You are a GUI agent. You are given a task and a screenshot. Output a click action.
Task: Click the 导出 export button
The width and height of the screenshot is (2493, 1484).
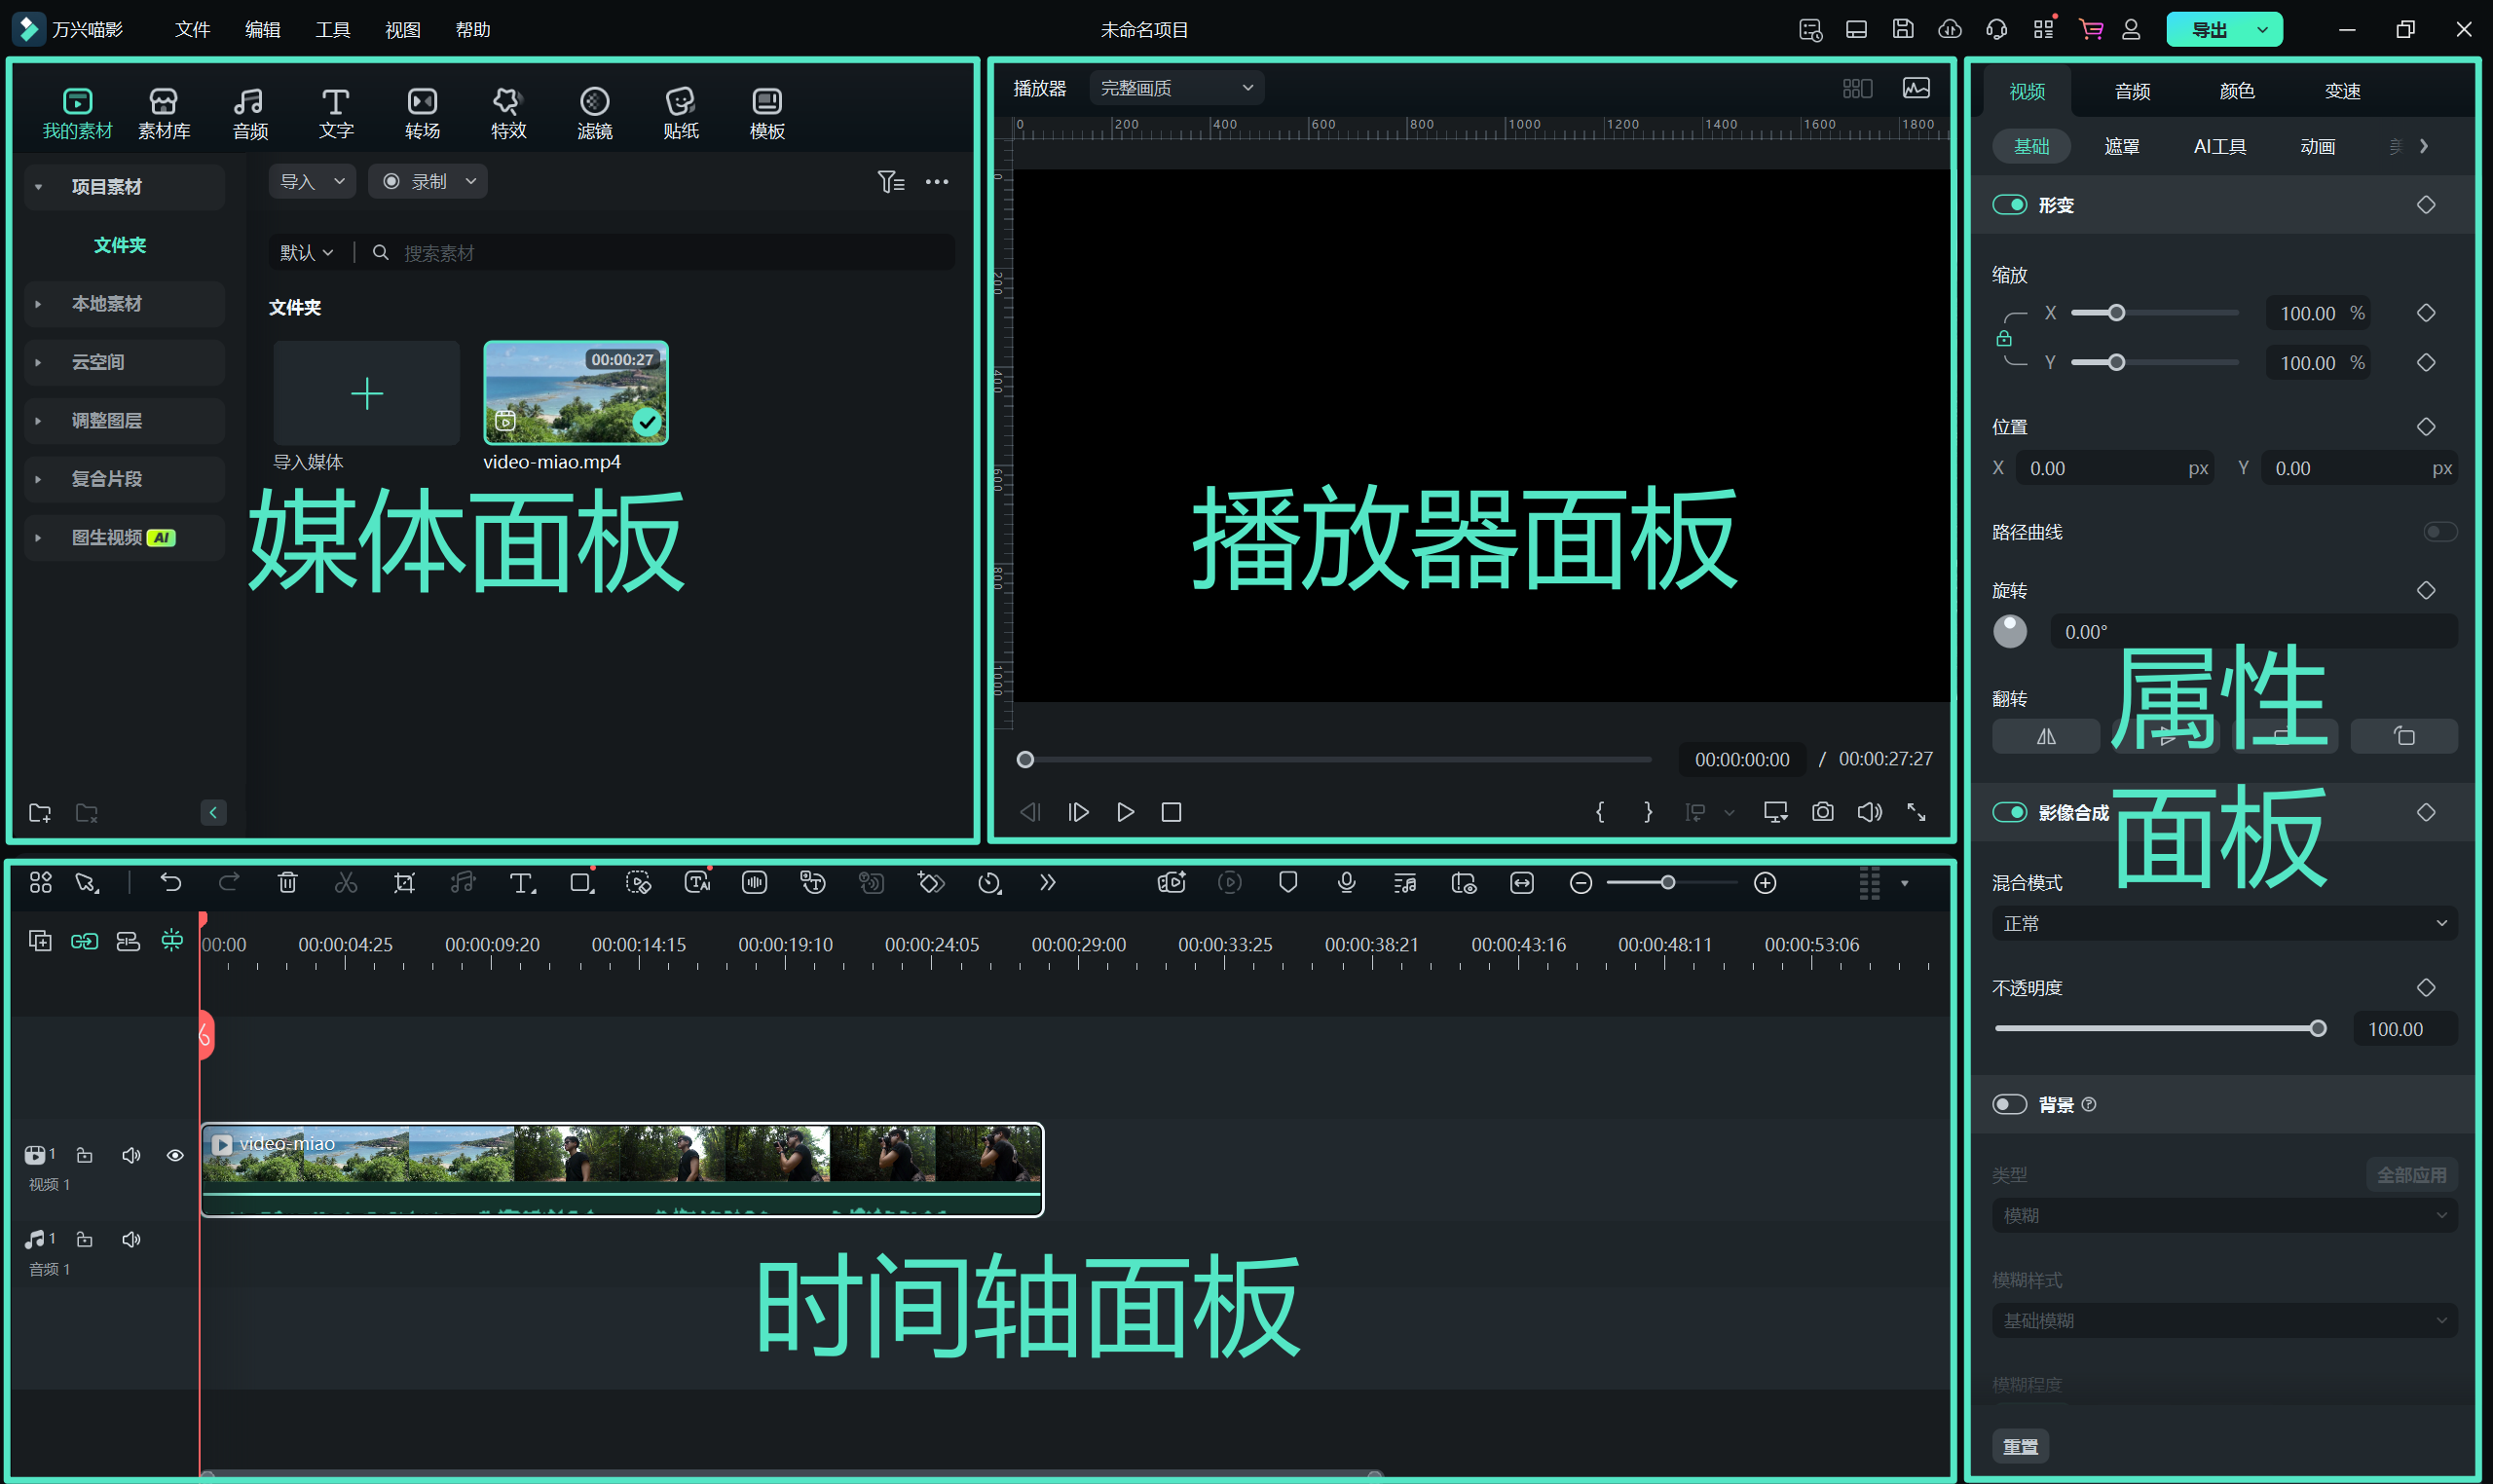pyautogui.click(x=2210, y=29)
